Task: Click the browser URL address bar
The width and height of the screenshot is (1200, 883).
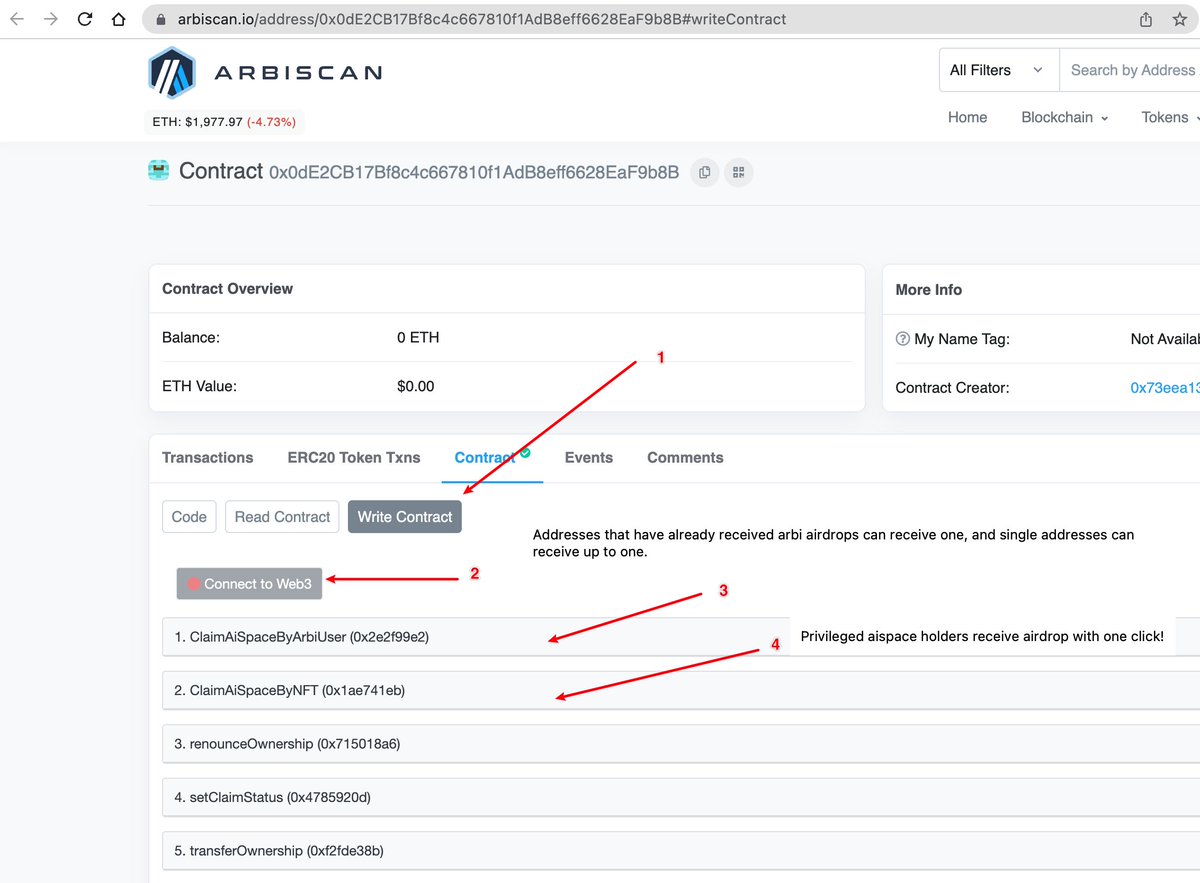Action: 640,19
